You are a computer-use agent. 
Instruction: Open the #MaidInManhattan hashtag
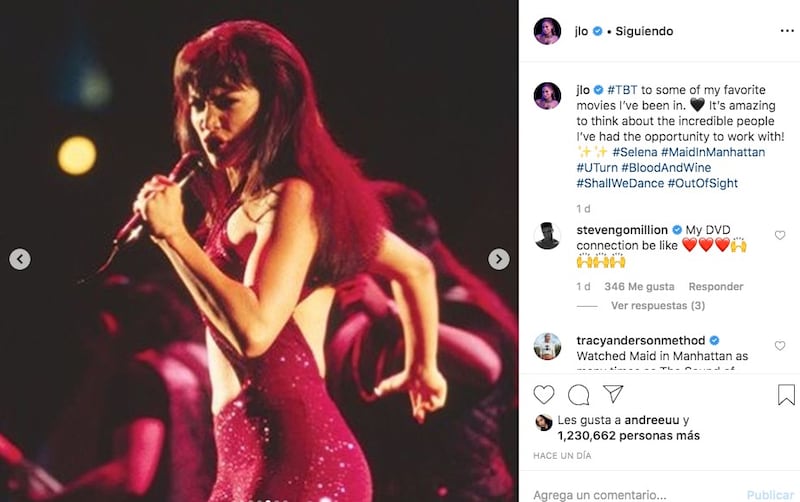(x=713, y=152)
